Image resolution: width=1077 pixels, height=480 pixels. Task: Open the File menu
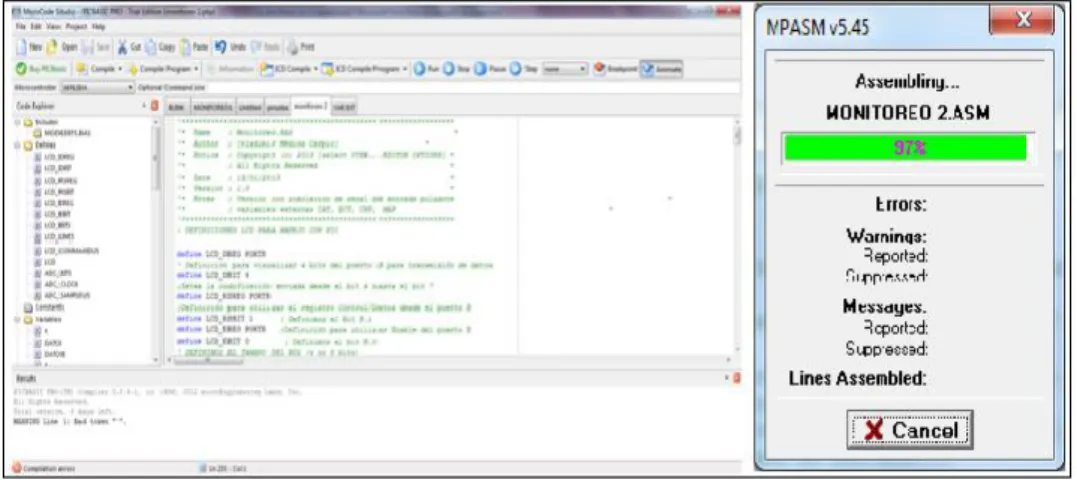pyautogui.click(x=21, y=26)
